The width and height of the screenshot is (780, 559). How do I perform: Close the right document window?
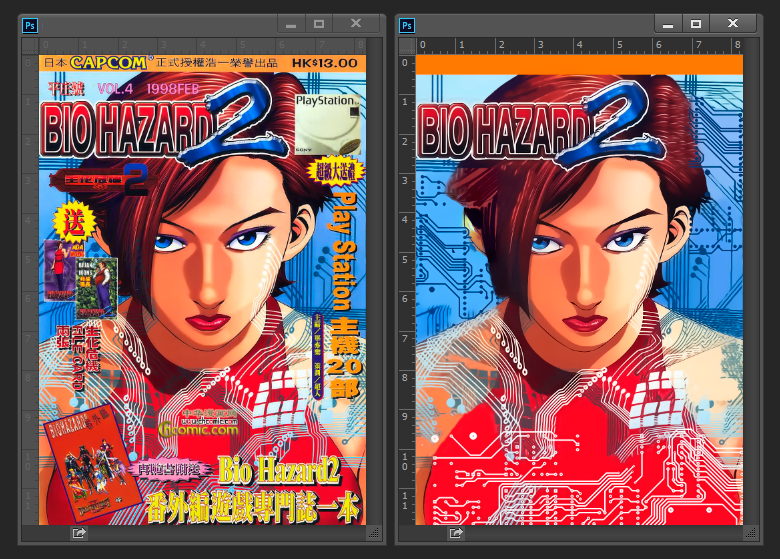[733, 23]
